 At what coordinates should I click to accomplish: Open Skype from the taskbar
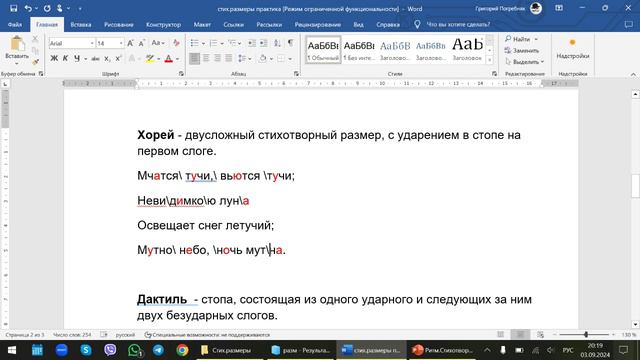click(x=86, y=350)
